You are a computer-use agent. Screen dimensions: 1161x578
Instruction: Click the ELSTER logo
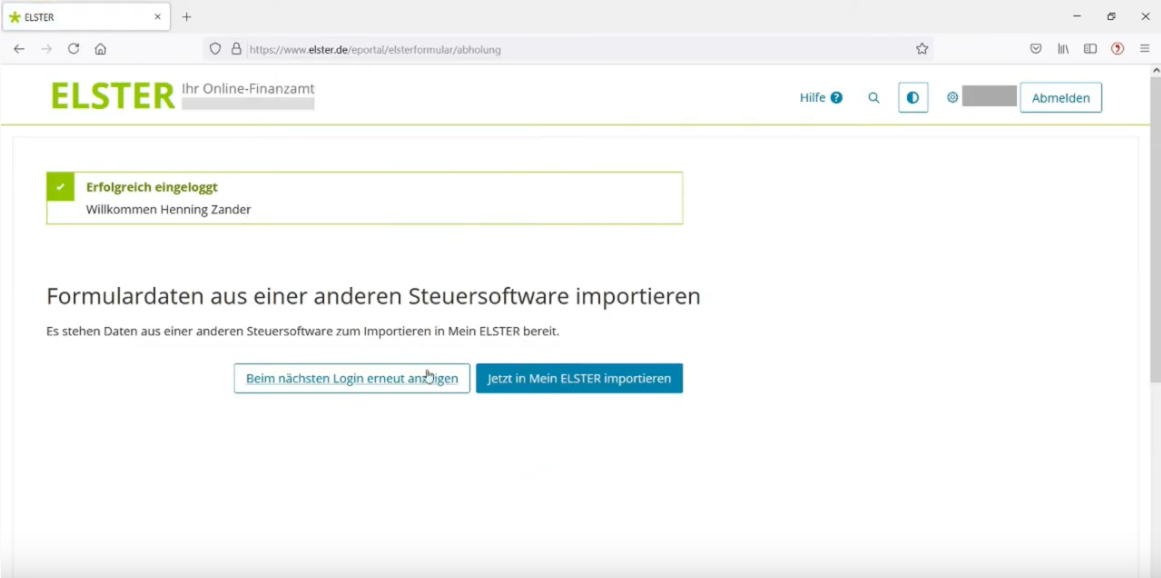pos(113,96)
